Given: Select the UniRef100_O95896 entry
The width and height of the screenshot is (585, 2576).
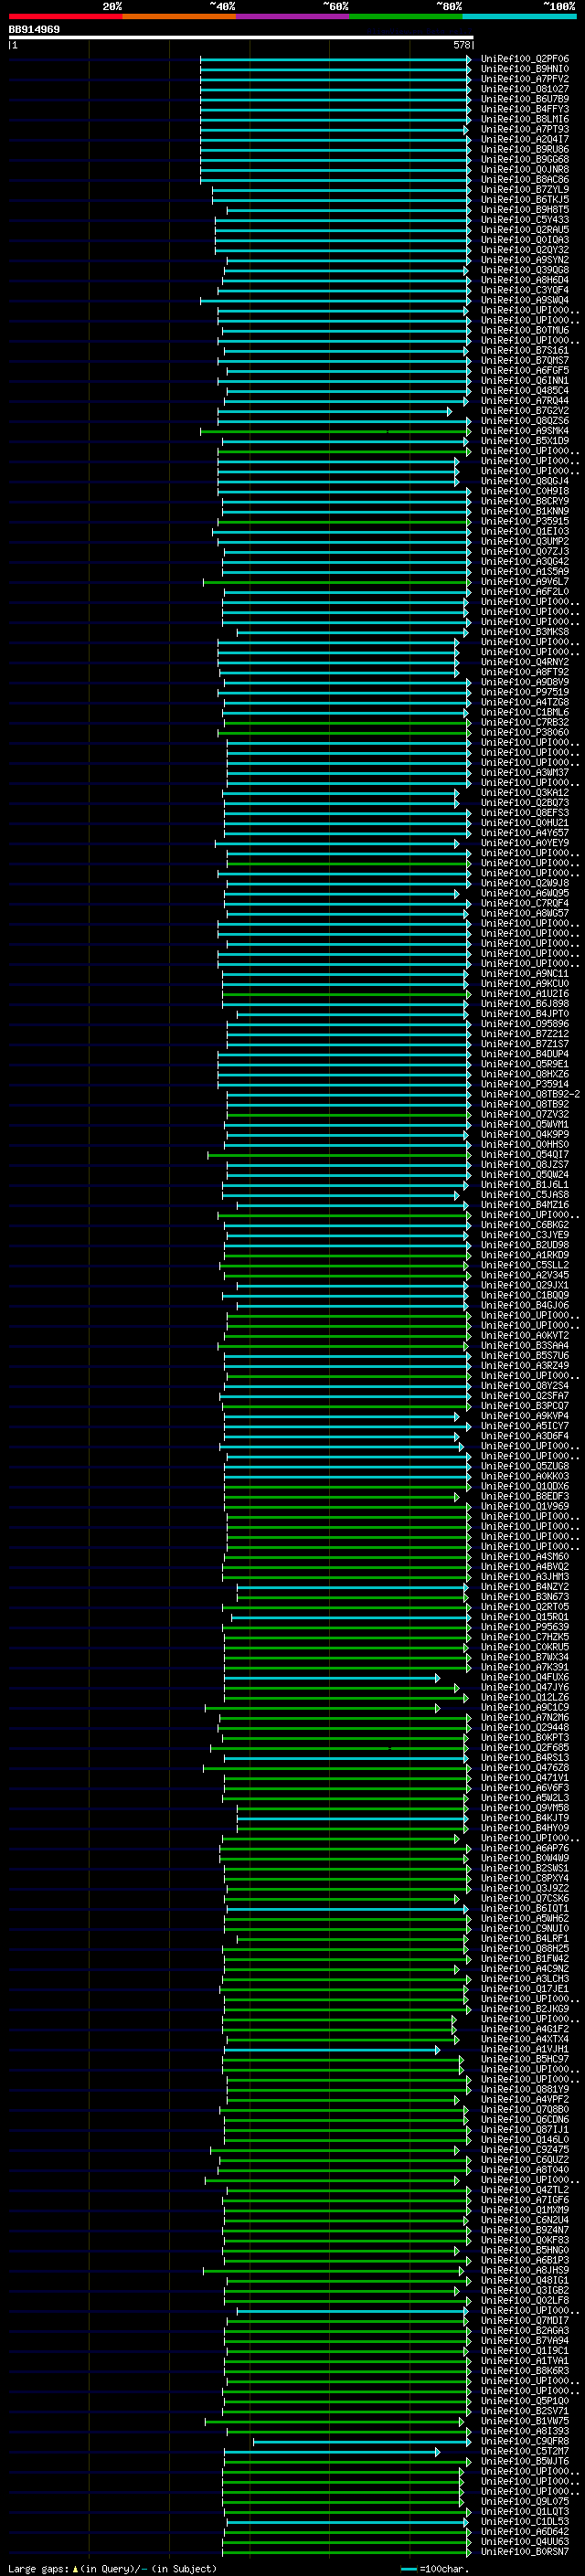Looking at the screenshot, I should point(525,1024).
